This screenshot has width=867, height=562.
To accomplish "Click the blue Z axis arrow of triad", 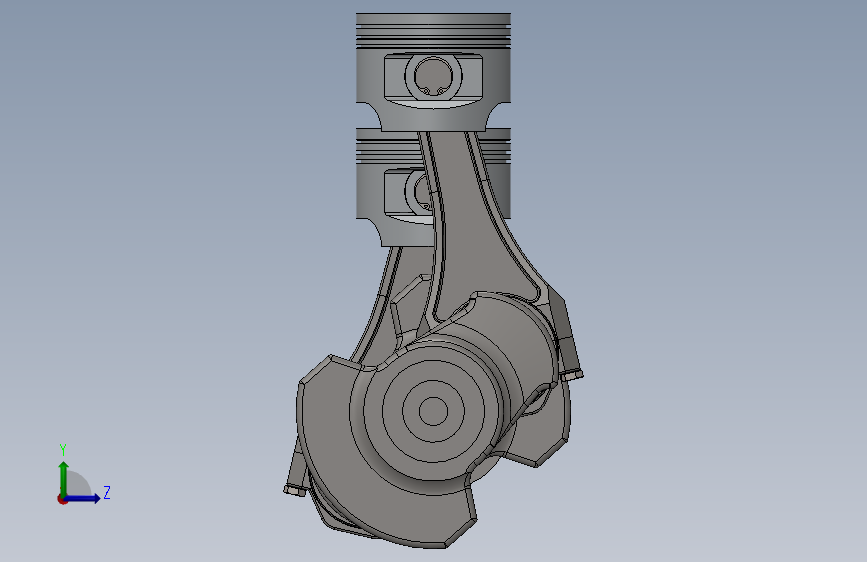I will click(x=83, y=498).
